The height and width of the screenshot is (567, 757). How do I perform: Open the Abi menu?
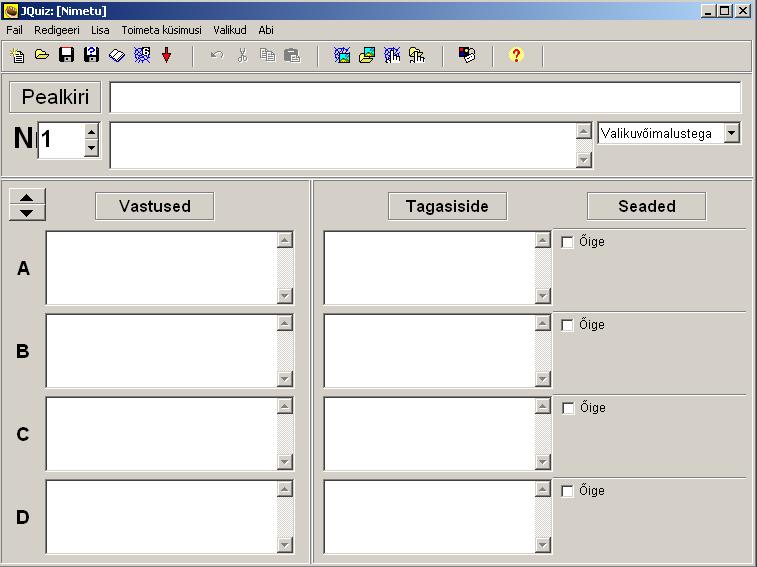[266, 30]
